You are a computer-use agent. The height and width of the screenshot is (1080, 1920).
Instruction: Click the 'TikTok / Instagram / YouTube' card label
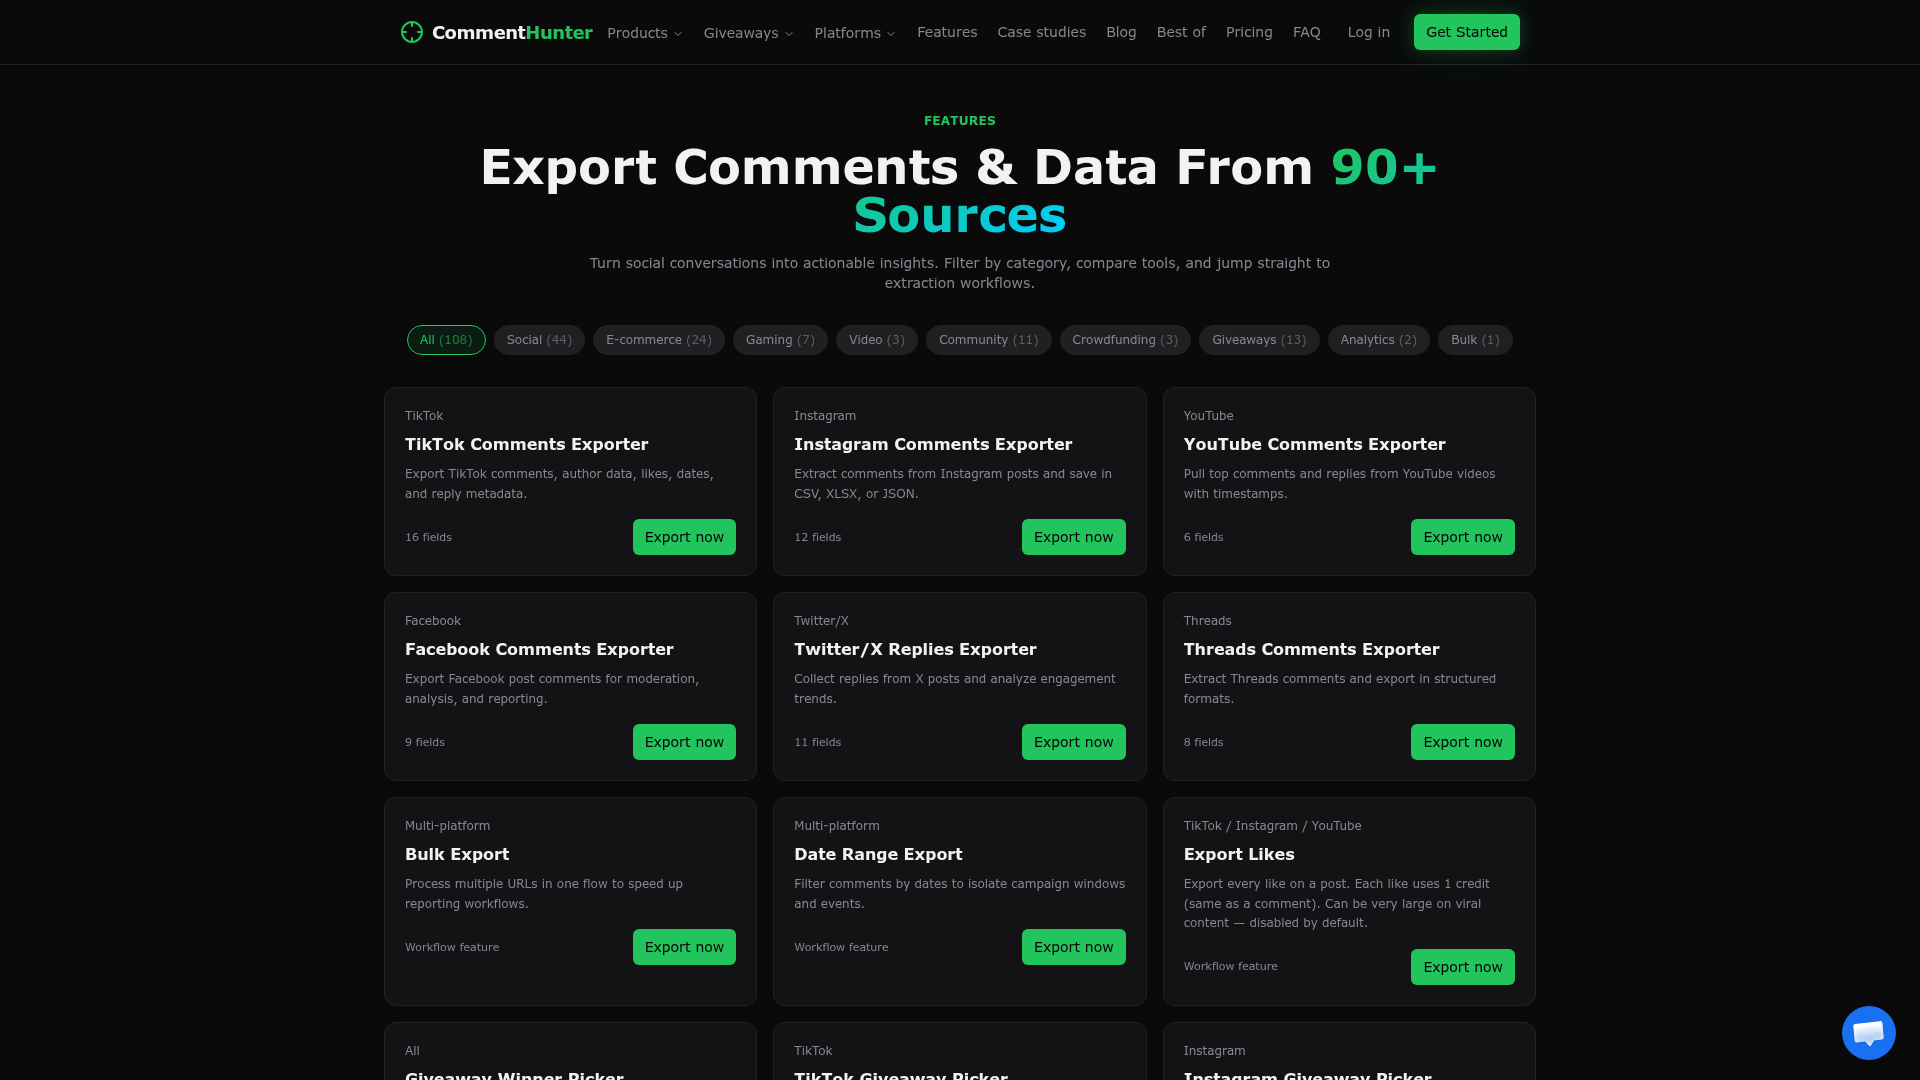(1272, 826)
